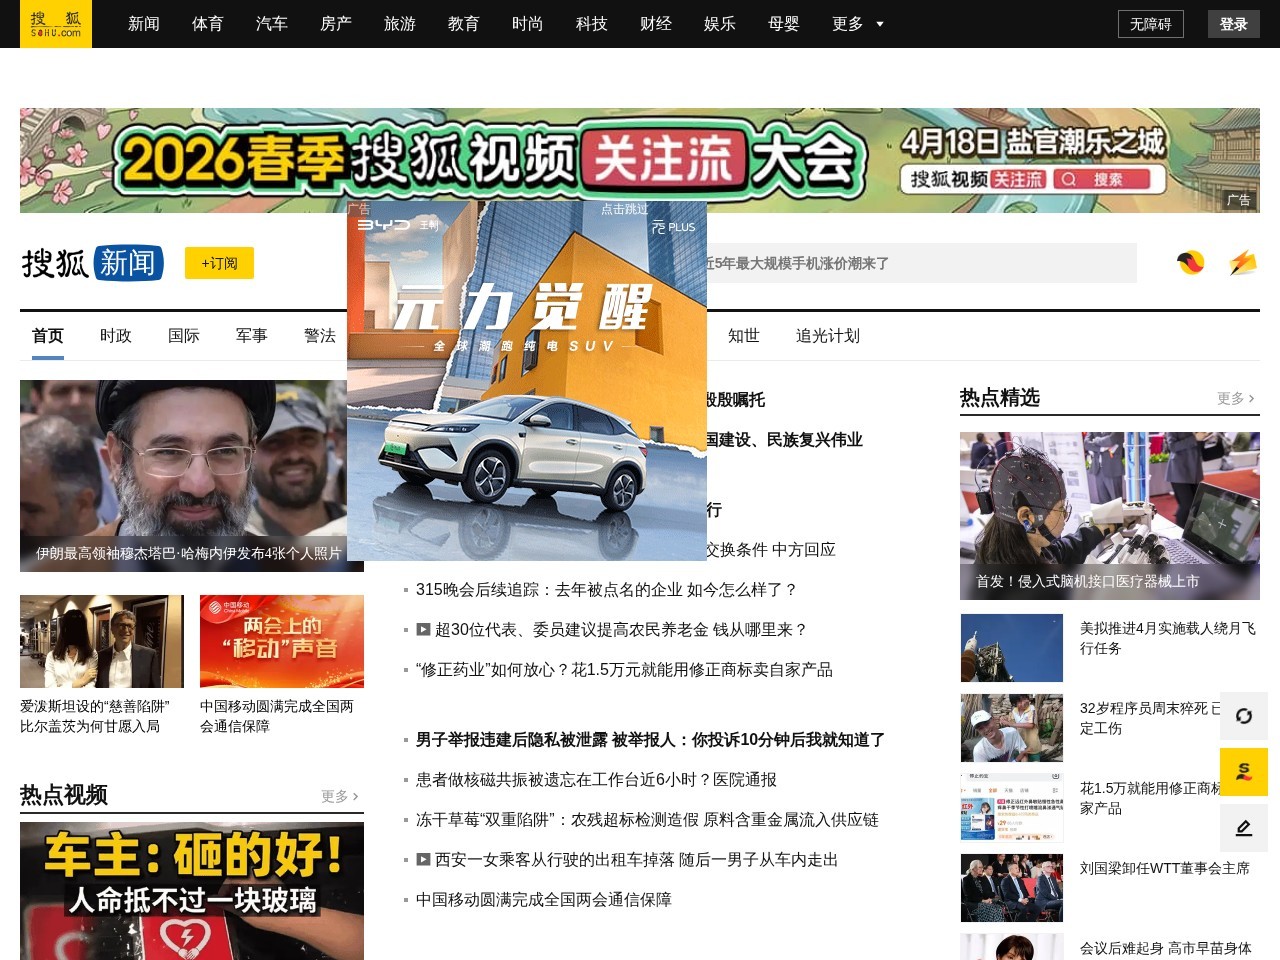Viewport: 1280px width, 960px height.
Task: Switch to the 时政 tab
Action: 115,336
